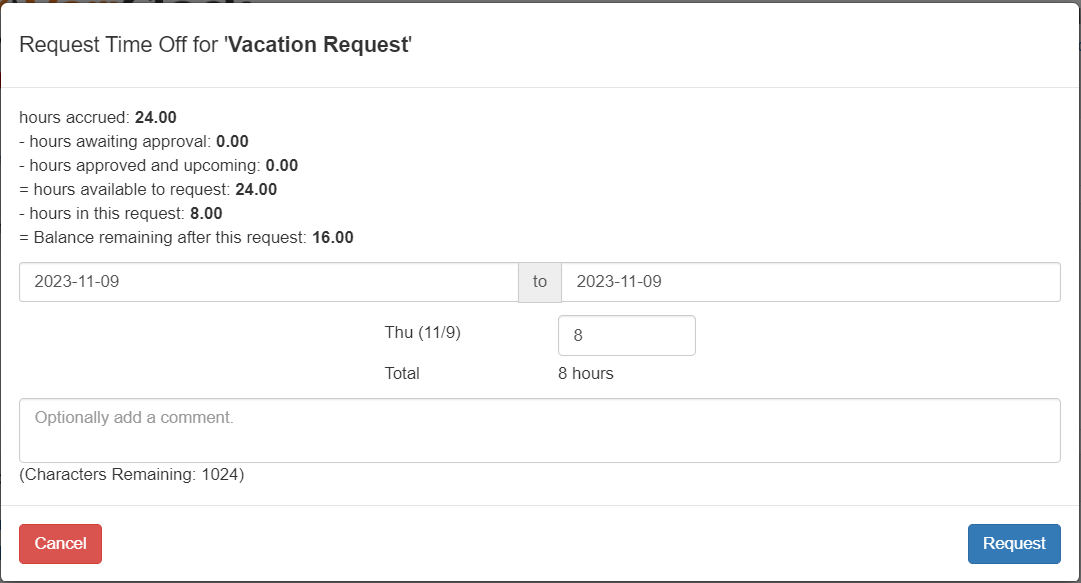Cancel the vacation request

click(60, 543)
